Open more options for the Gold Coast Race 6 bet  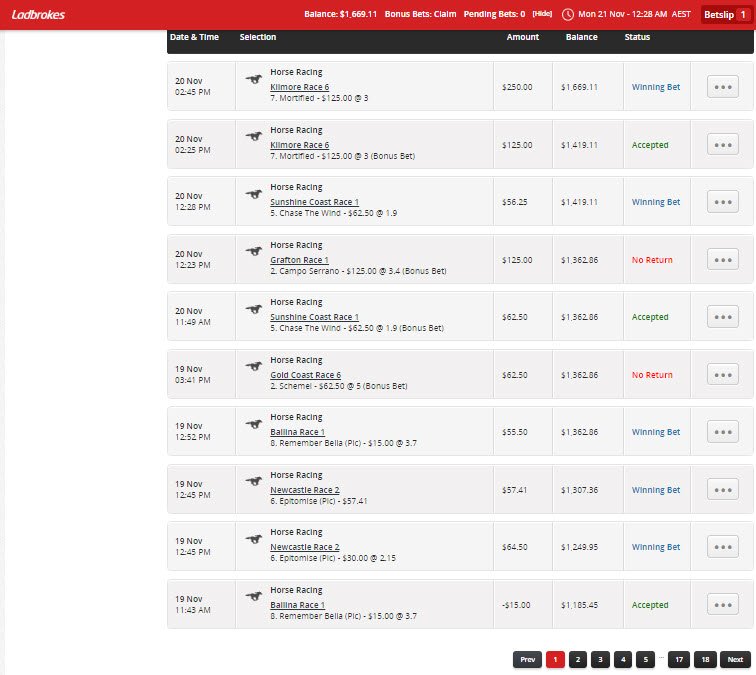723,375
